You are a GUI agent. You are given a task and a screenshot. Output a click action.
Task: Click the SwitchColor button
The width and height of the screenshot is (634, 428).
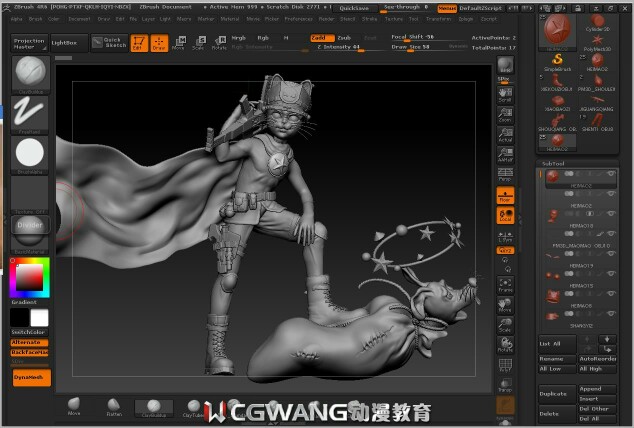(x=29, y=332)
